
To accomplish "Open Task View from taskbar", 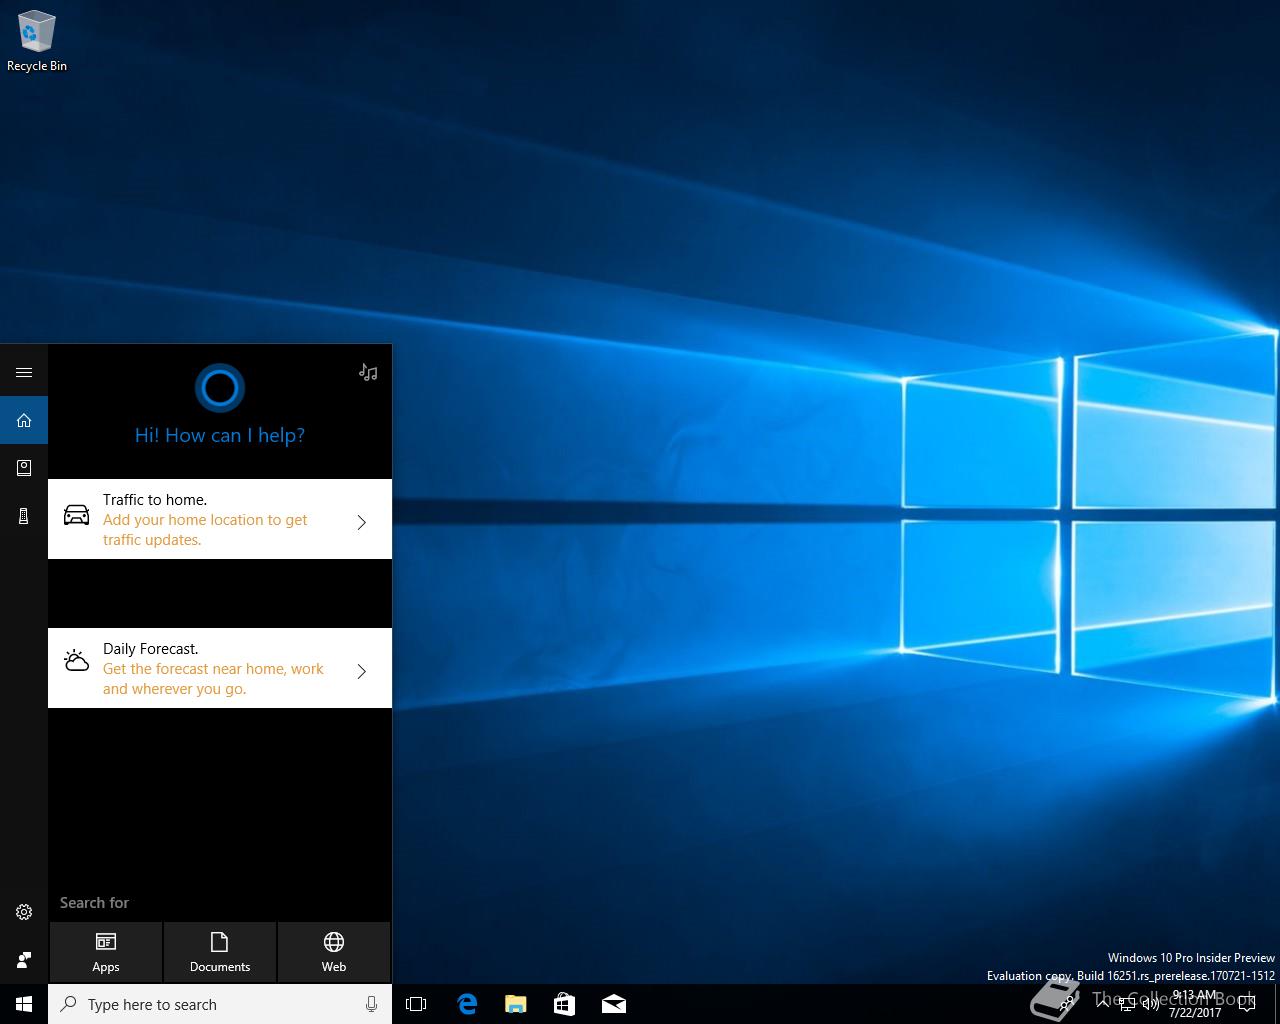I will point(416,1004).
